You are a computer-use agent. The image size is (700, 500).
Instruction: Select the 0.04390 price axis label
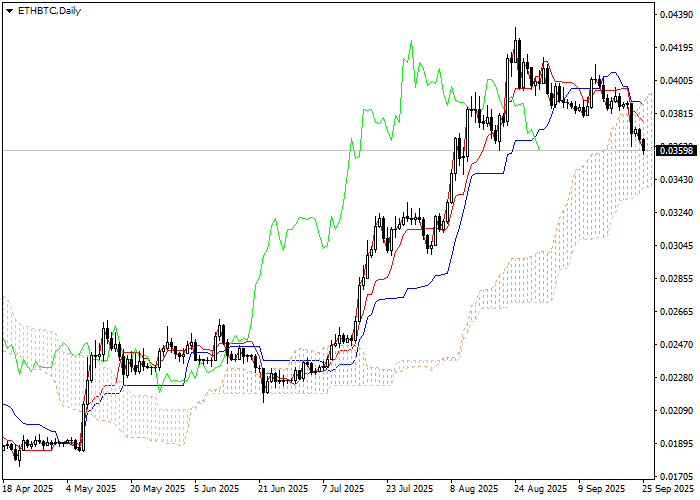675,15
